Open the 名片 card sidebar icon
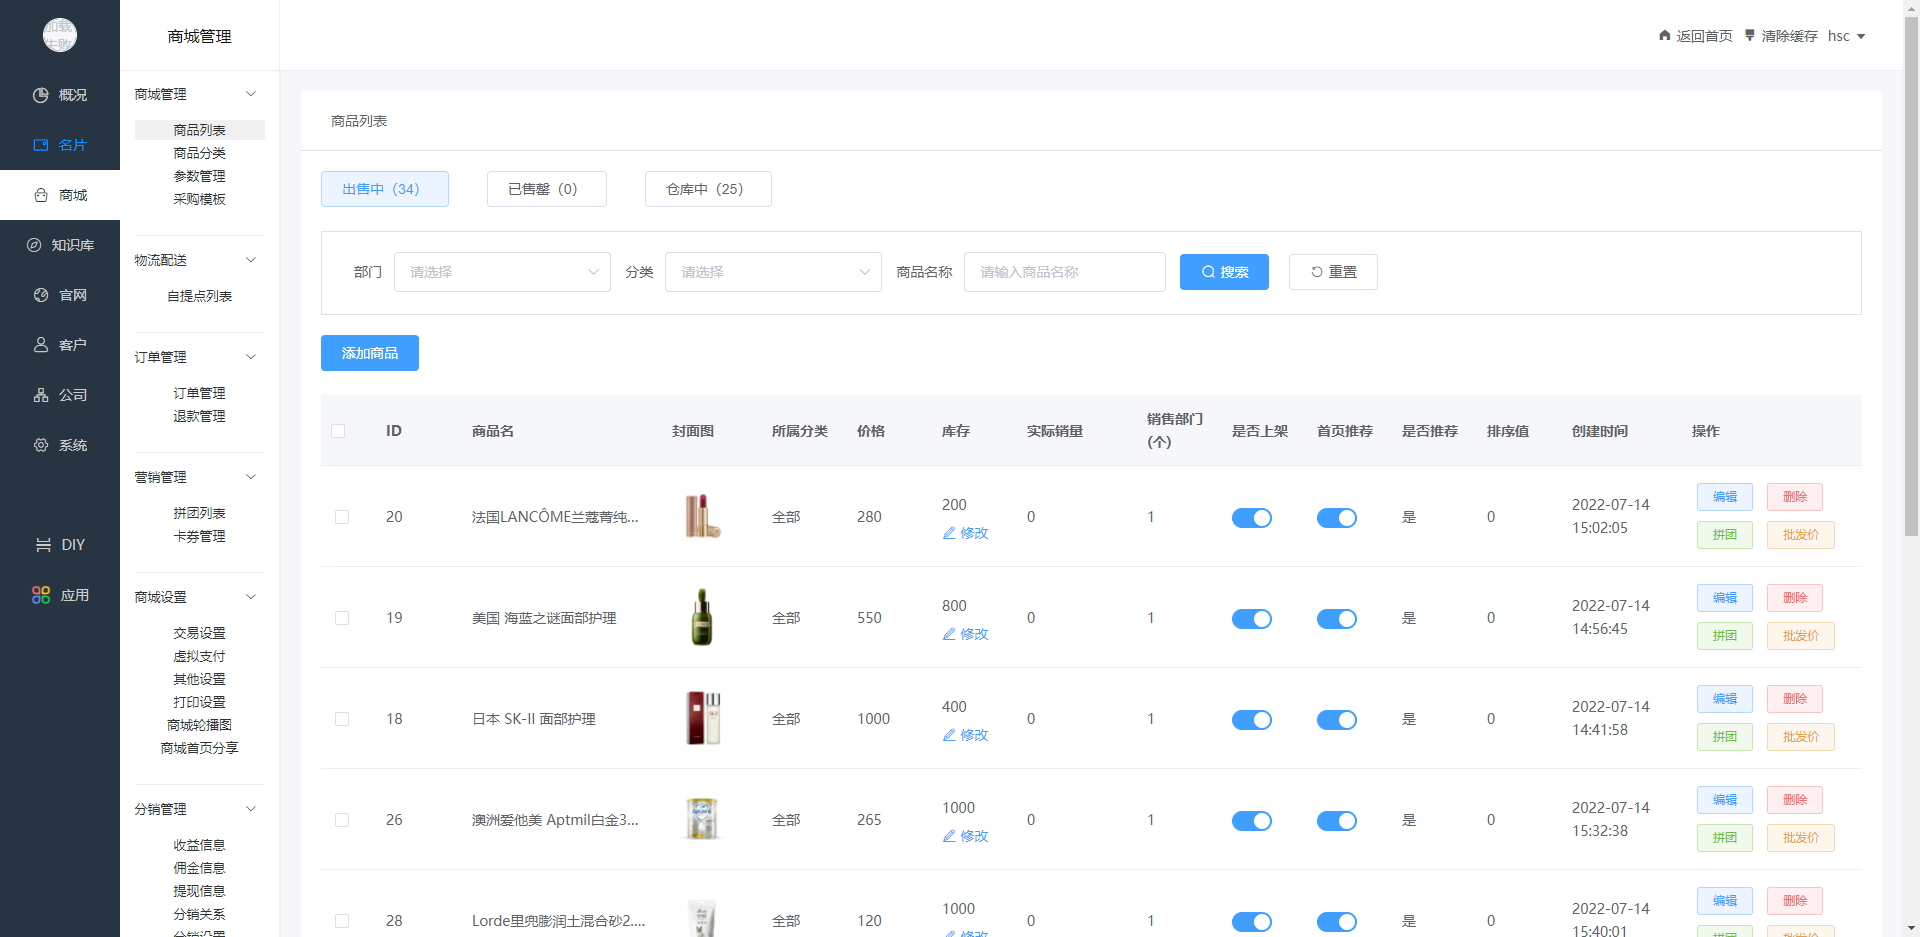The height and width of the screenshot is (937, 1920). (x=41, y=145)
